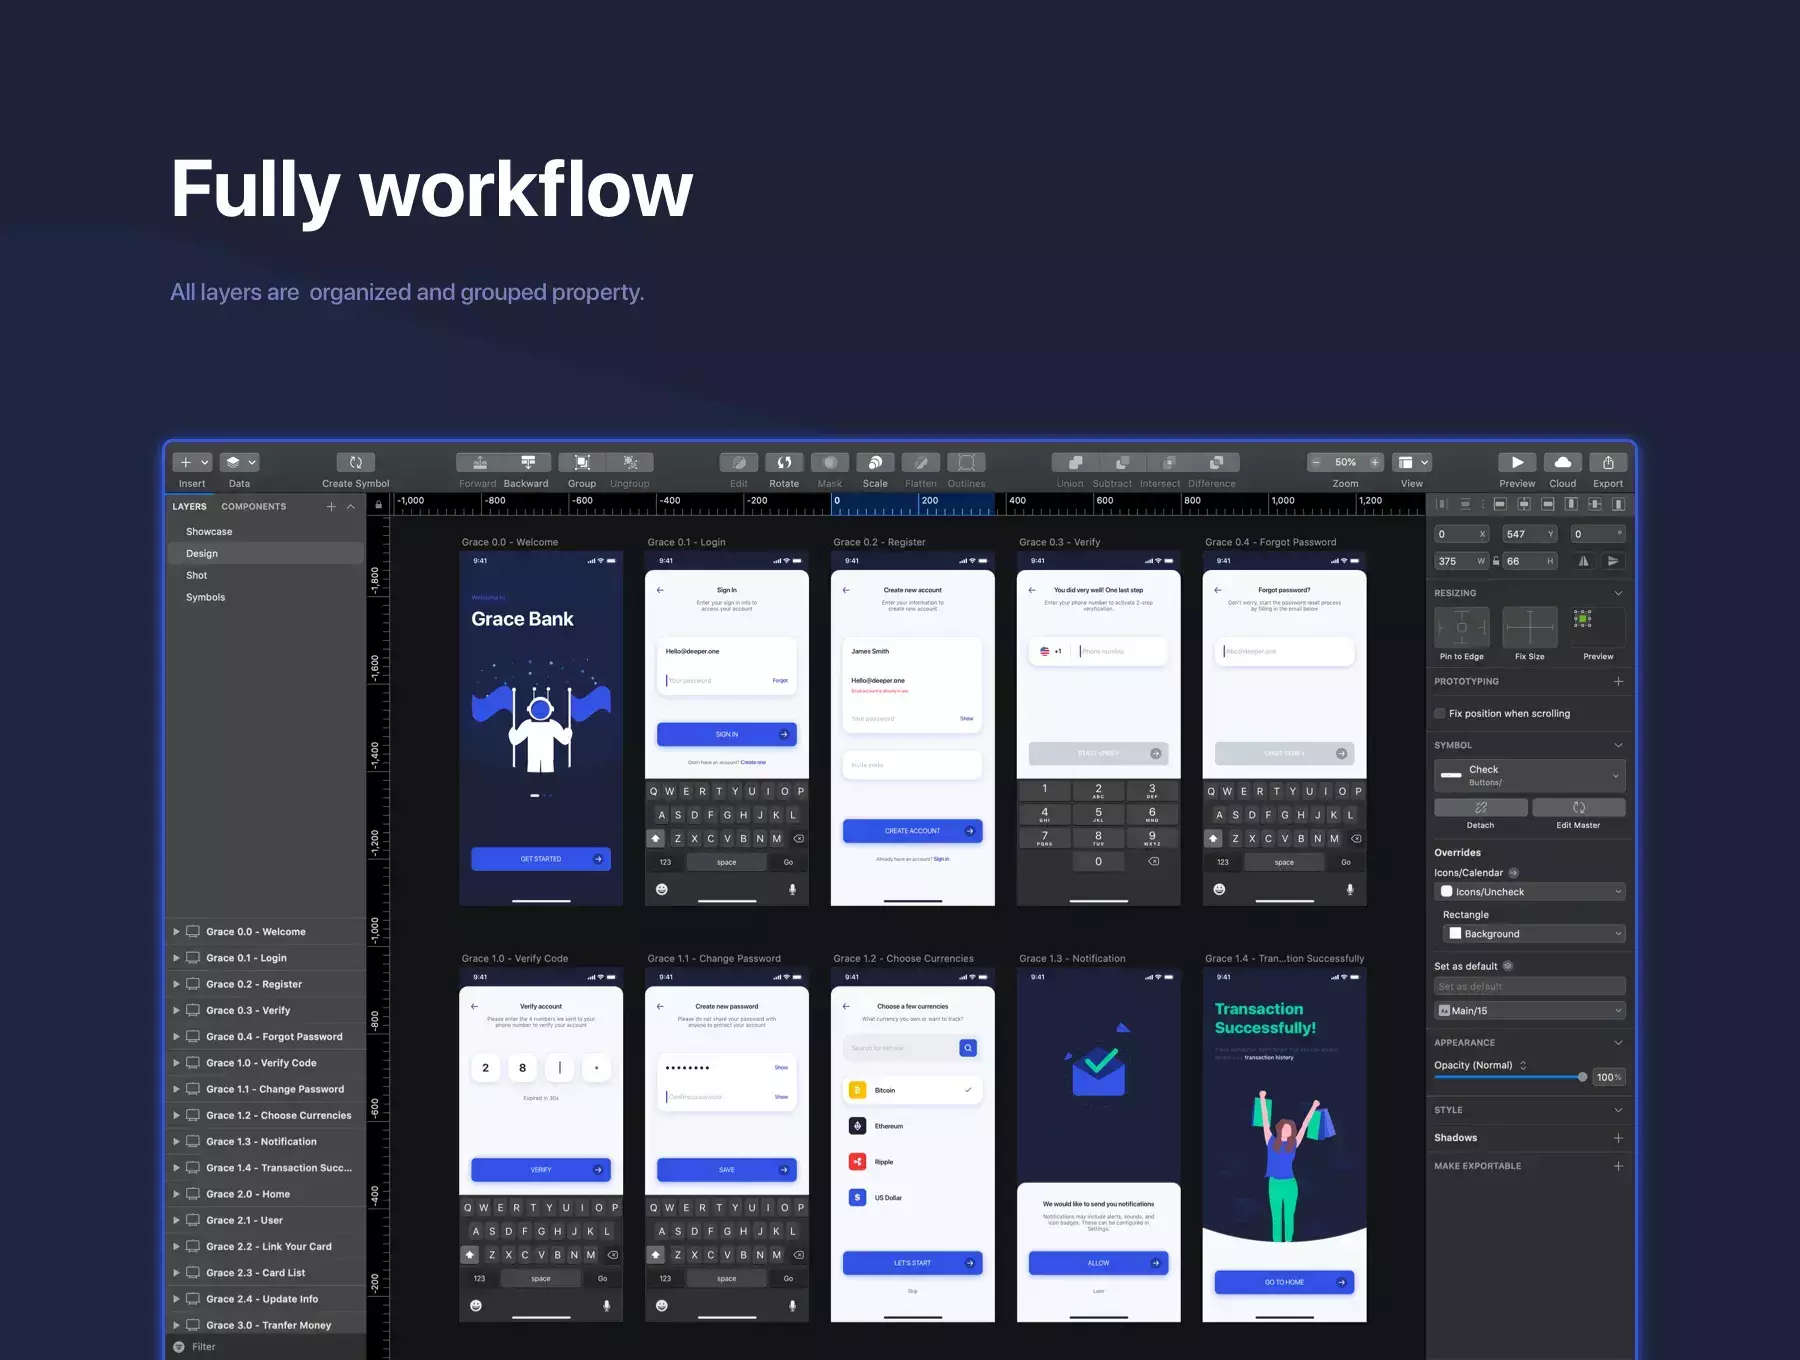Add a Prototyping link
The image size is (1800, 1360).
point(1618,682)
